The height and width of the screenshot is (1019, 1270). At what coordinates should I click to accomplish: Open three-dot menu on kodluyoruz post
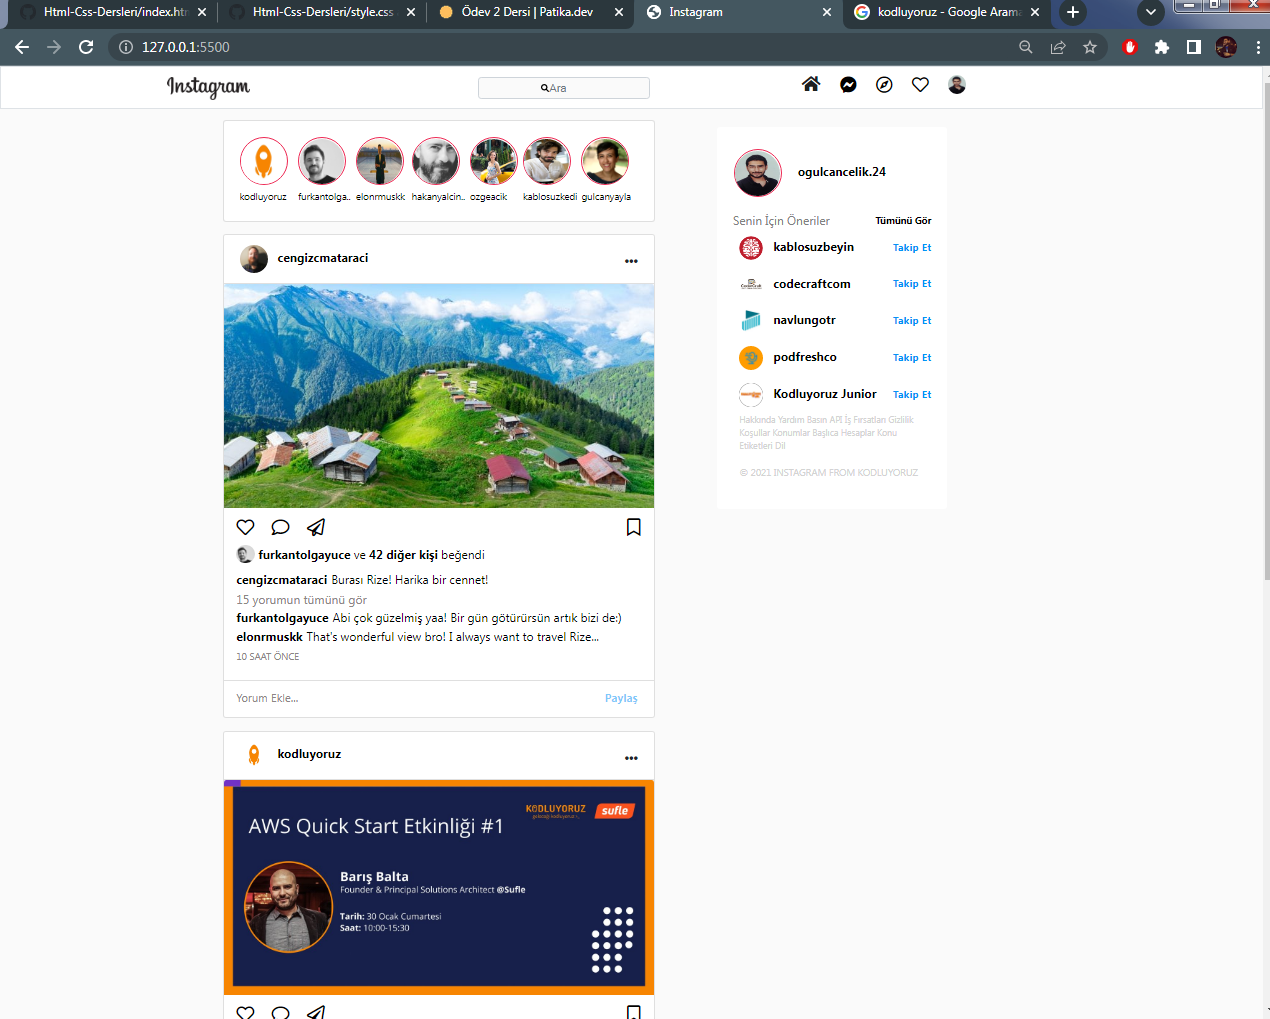(631, 758)
